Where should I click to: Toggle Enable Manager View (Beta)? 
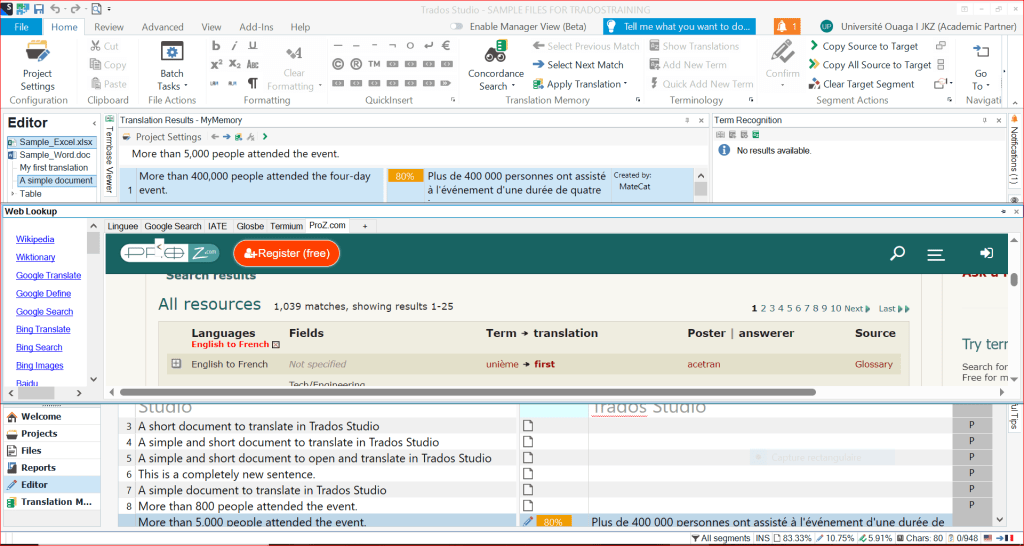pyautogui.click(x=457, y=27)
